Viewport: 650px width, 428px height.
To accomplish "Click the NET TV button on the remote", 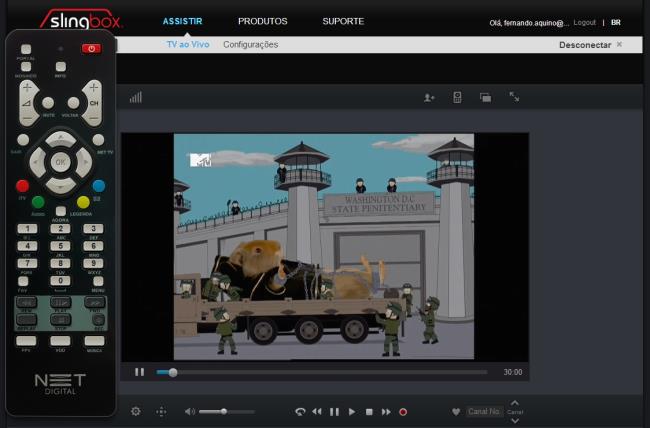I will tap(98, 140).
